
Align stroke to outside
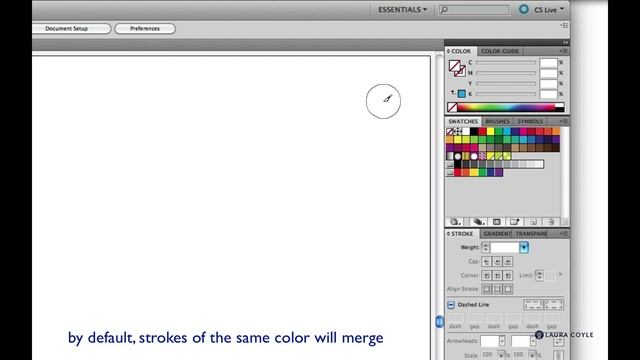[x=508, y=289]
